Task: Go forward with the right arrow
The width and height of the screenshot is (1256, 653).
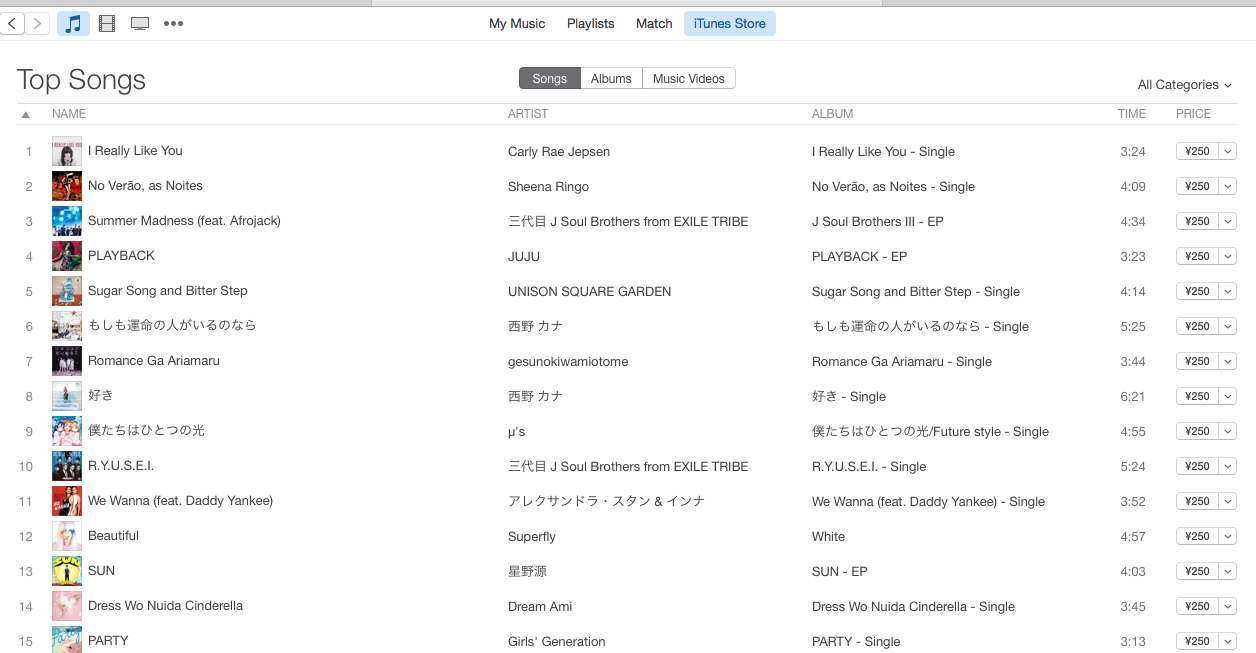Action: tap(38, 23)
